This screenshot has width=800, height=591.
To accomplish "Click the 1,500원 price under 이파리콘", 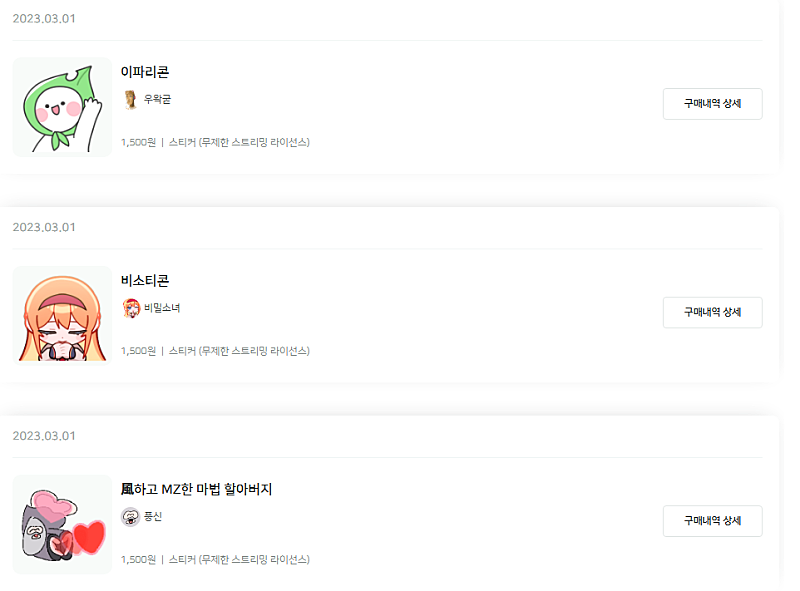I will [138, 143].
